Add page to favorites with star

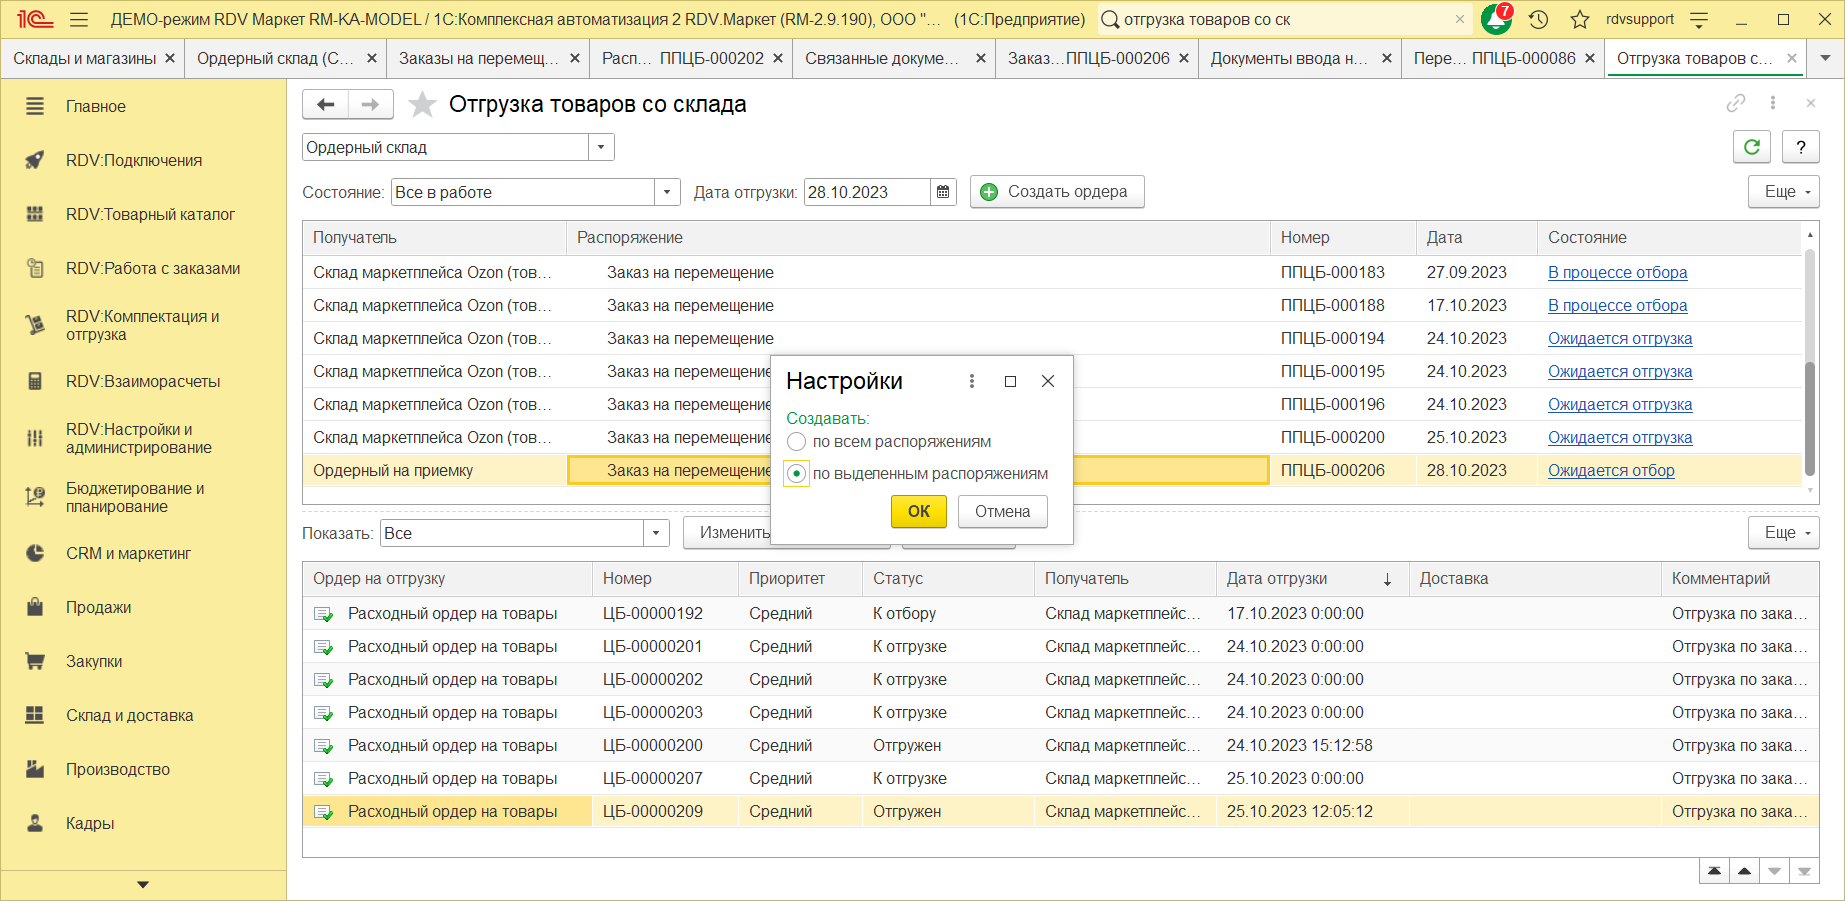click(423, 104)
